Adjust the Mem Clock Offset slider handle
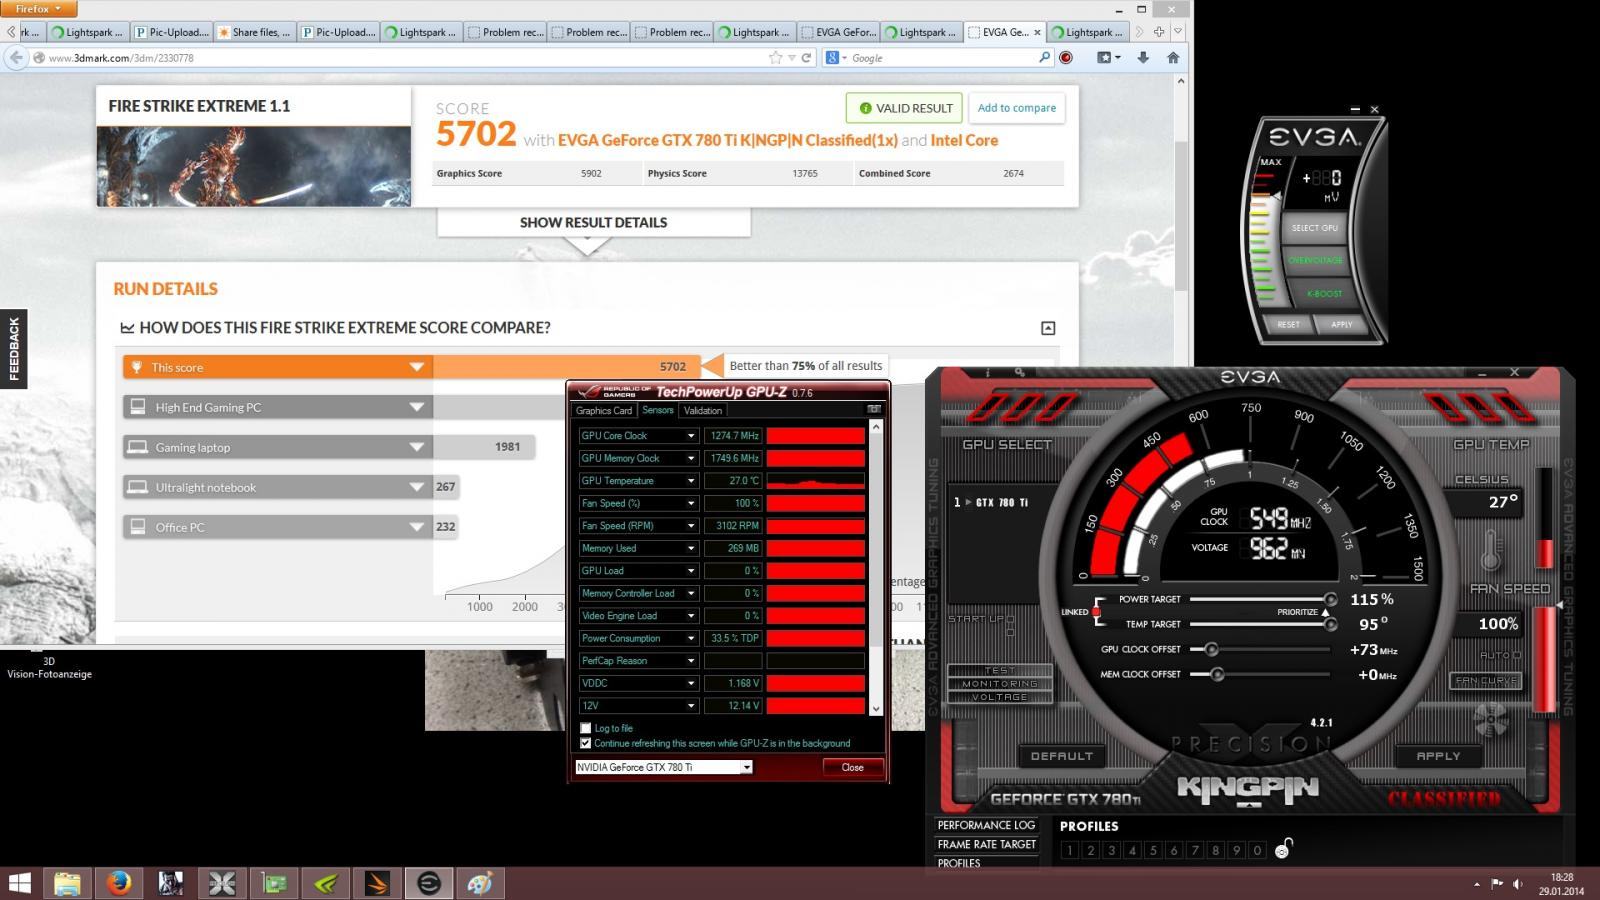Viewport: 1600px width, 900px height. tap(1217, 674)
